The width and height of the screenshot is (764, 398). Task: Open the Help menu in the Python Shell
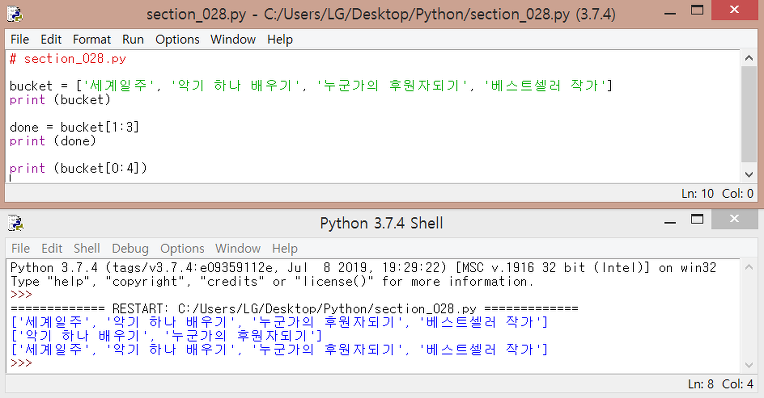(x=285, y=248)
